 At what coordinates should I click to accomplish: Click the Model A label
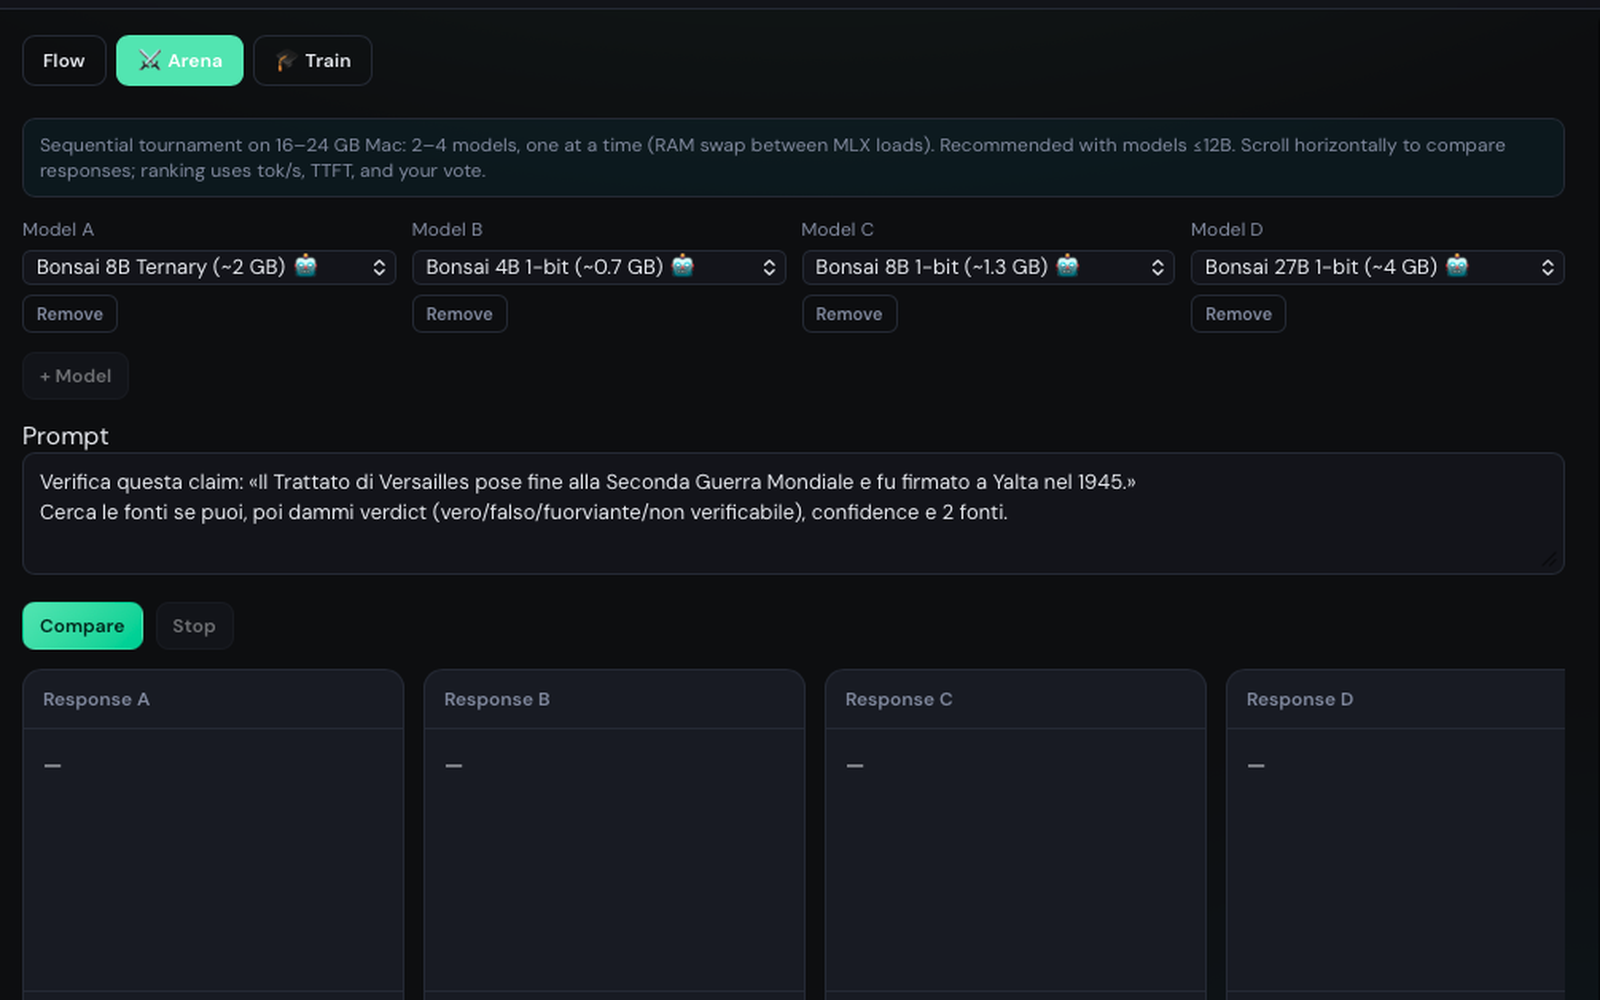(x=58, y=230)
